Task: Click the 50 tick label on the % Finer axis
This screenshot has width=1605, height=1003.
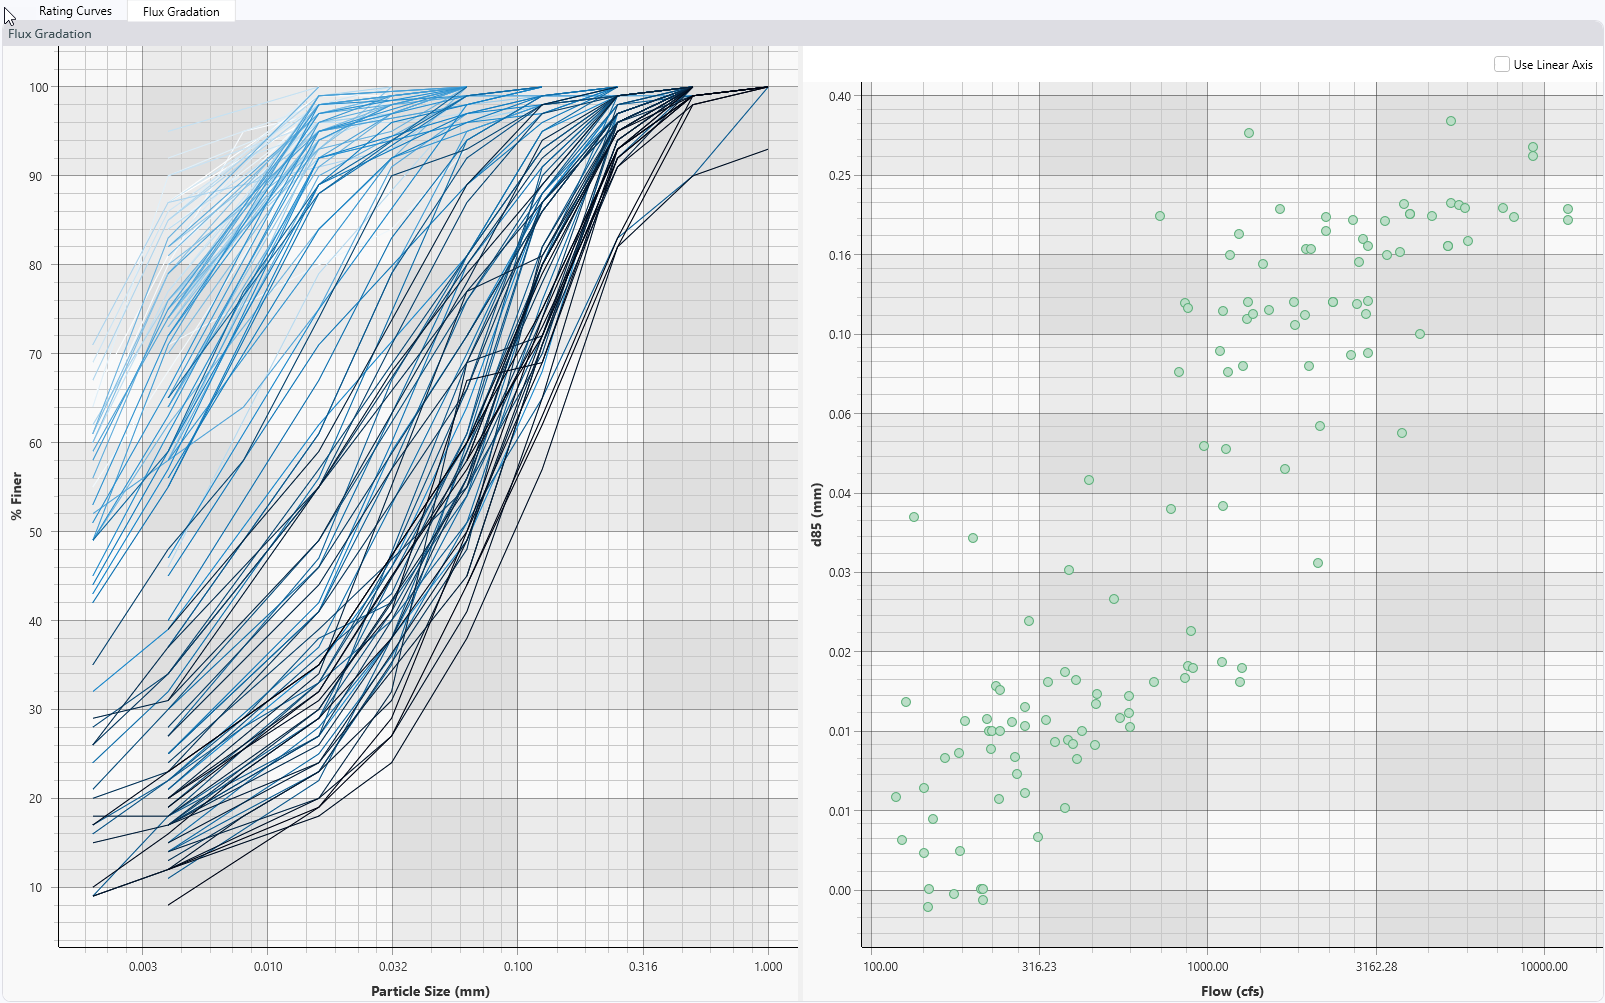Action: click(x=36, y=532)
